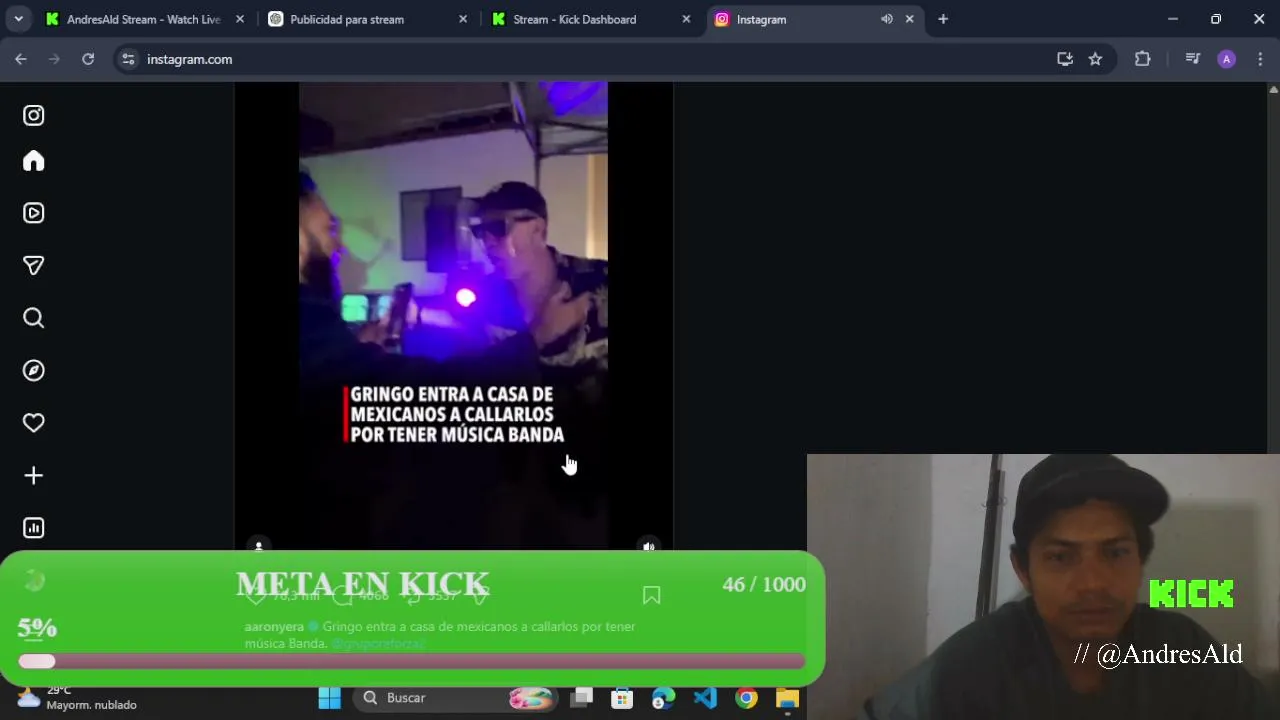1280x720 pixels.
Task: Go back to the previous page
Action: pos(21,59)
